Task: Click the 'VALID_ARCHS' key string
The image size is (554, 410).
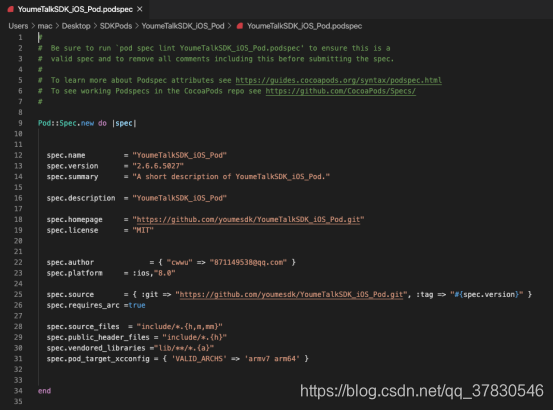Action: (199, 359)
